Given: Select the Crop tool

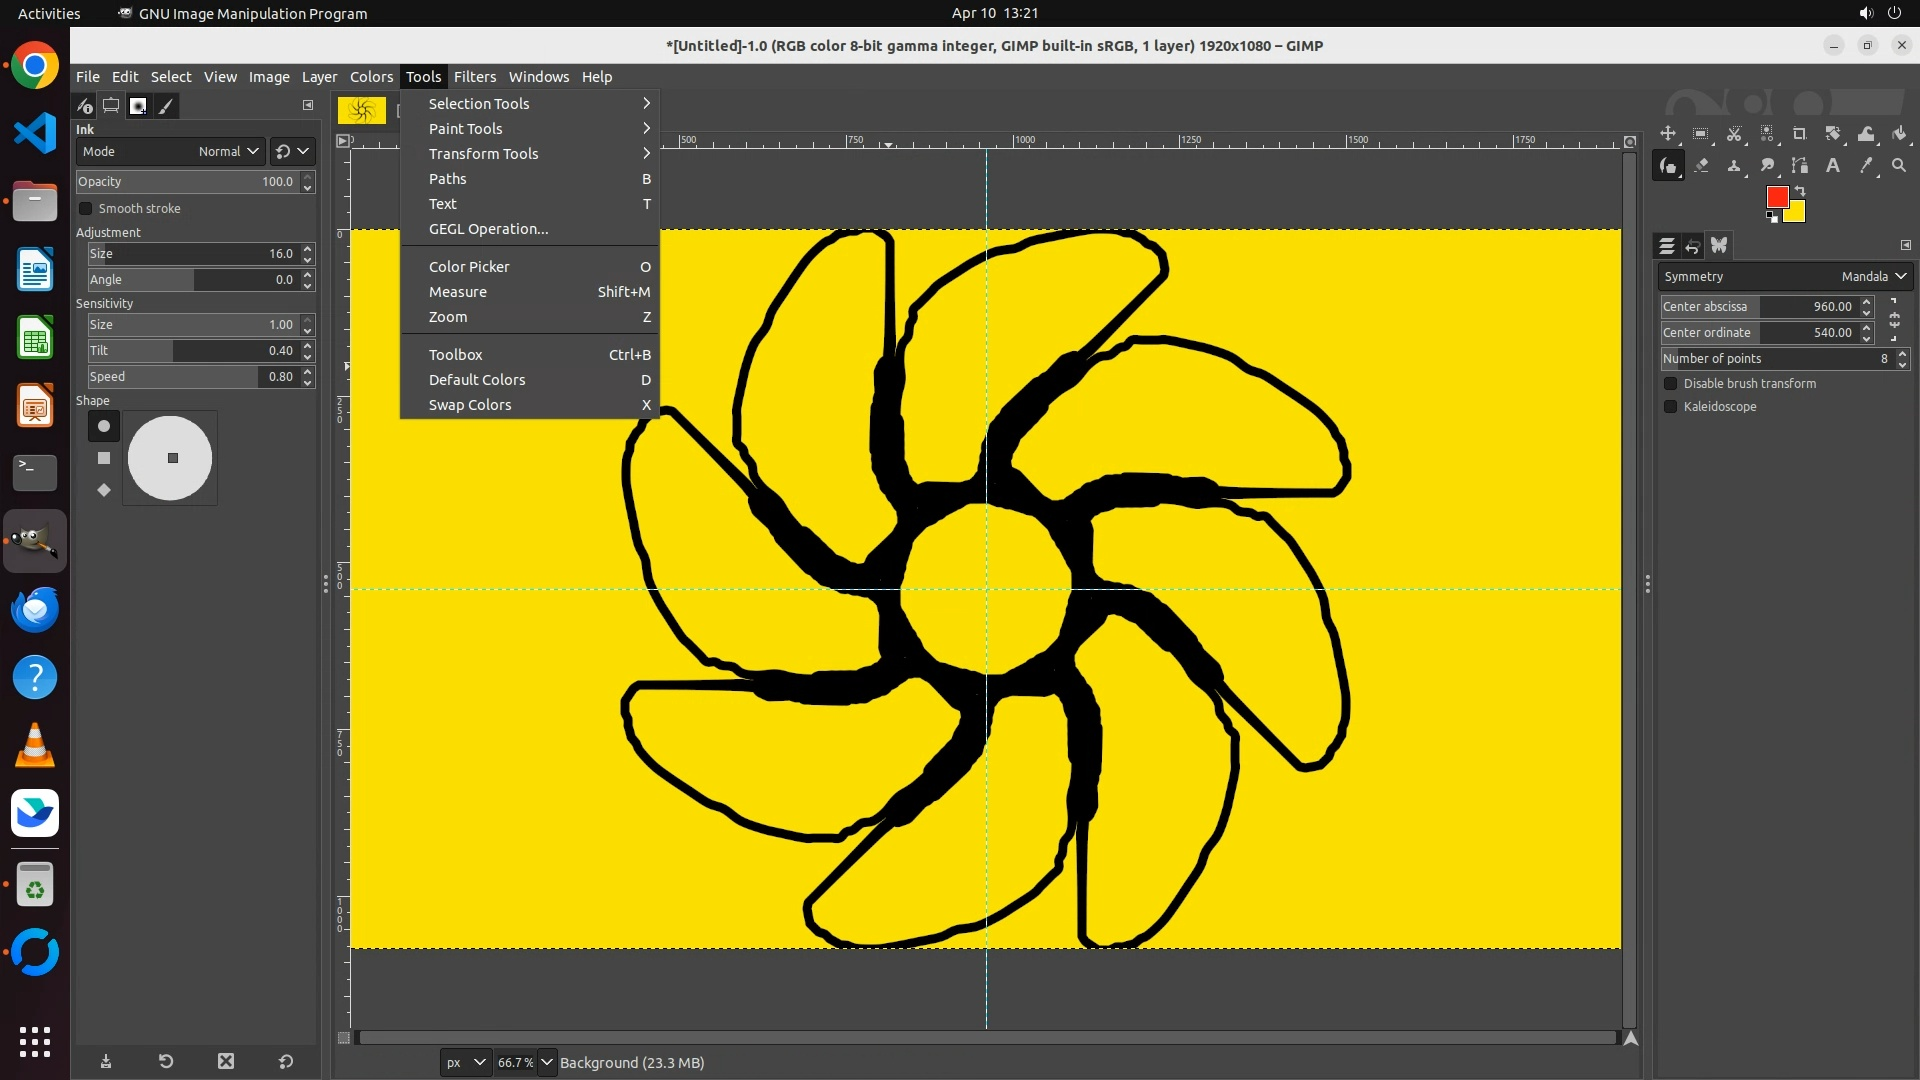Looking at the screenshot, I should pyautogui.click(x=1800, y=134).
